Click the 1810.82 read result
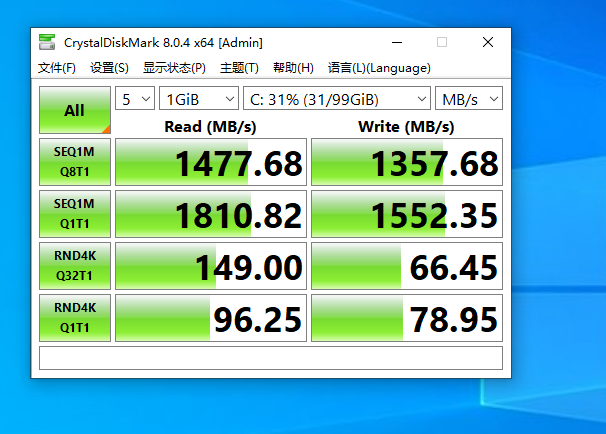 tap(211, 214)
